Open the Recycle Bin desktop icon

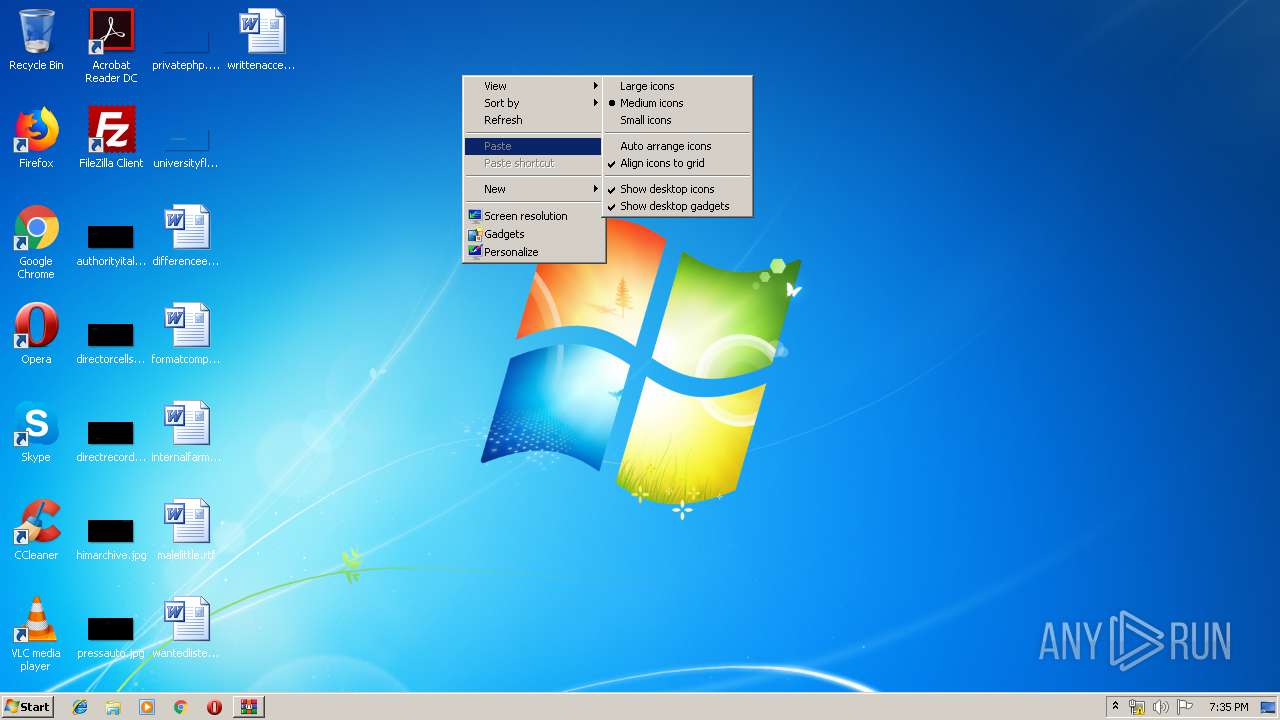click(x=36, y=40)
